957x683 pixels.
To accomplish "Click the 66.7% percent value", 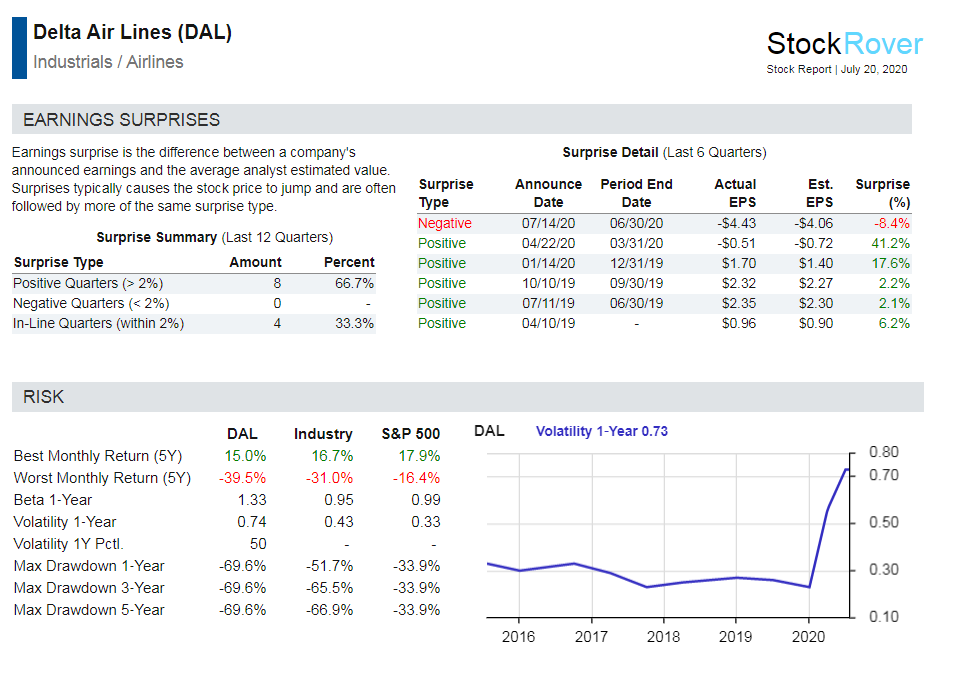I will tap(354, 283).
